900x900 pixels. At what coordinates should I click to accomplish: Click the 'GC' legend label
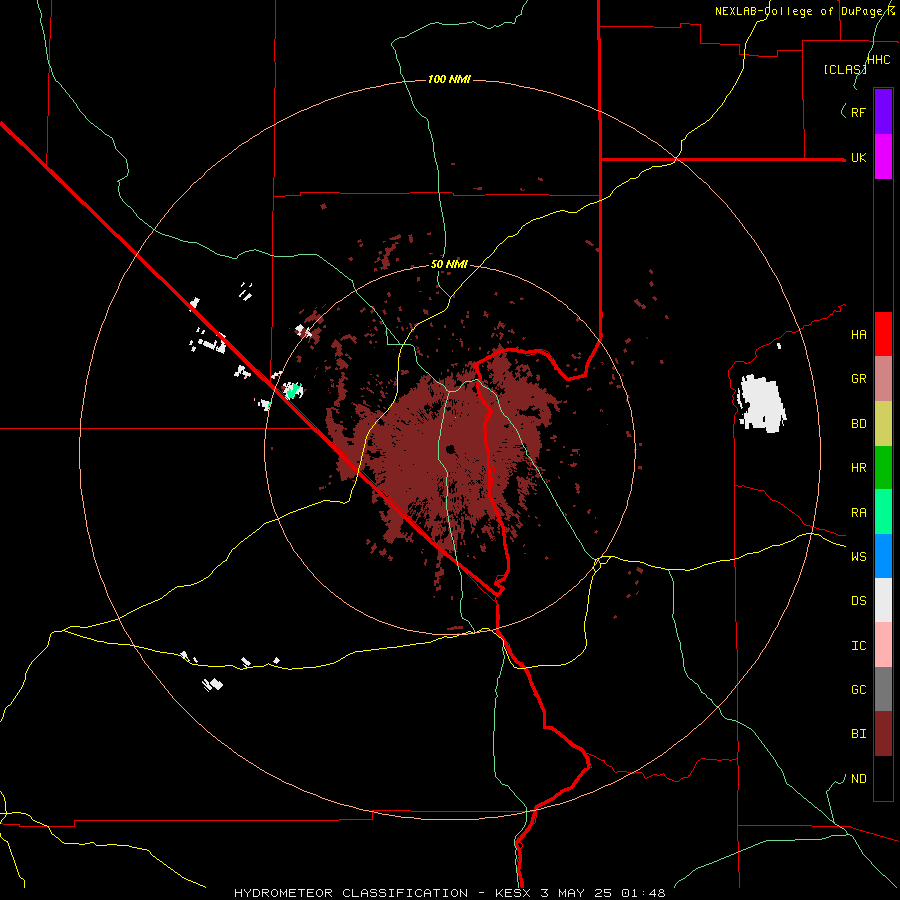point(859,690)
